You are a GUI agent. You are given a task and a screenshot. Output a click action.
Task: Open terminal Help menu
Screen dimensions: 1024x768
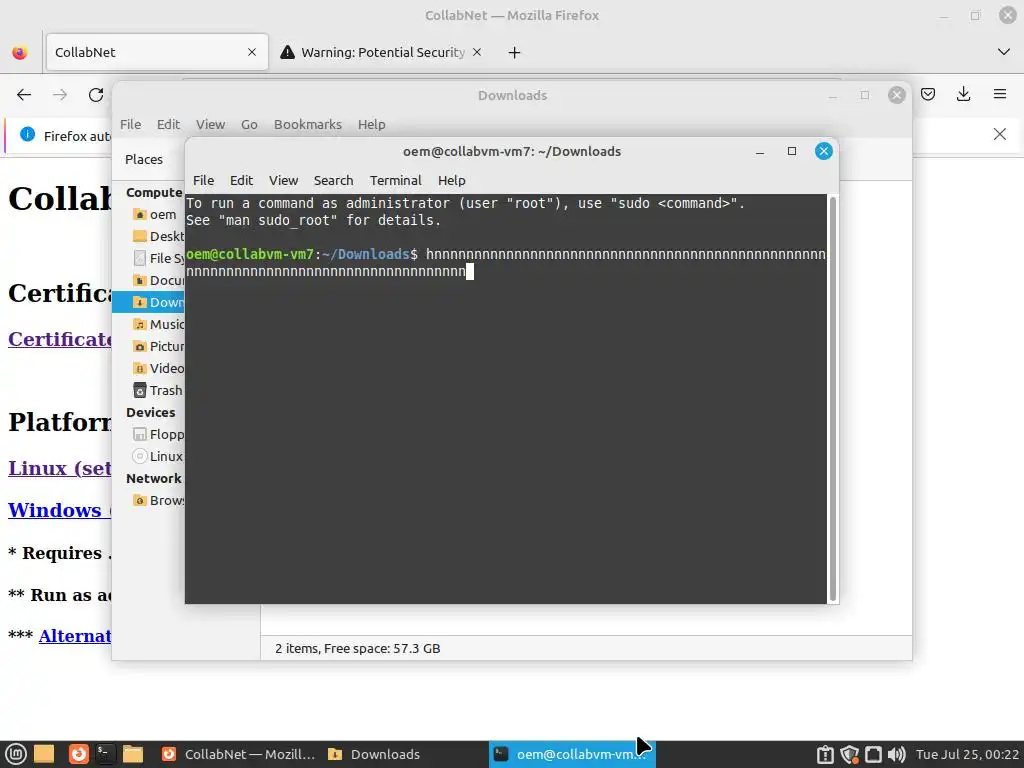tap(451, 180)
